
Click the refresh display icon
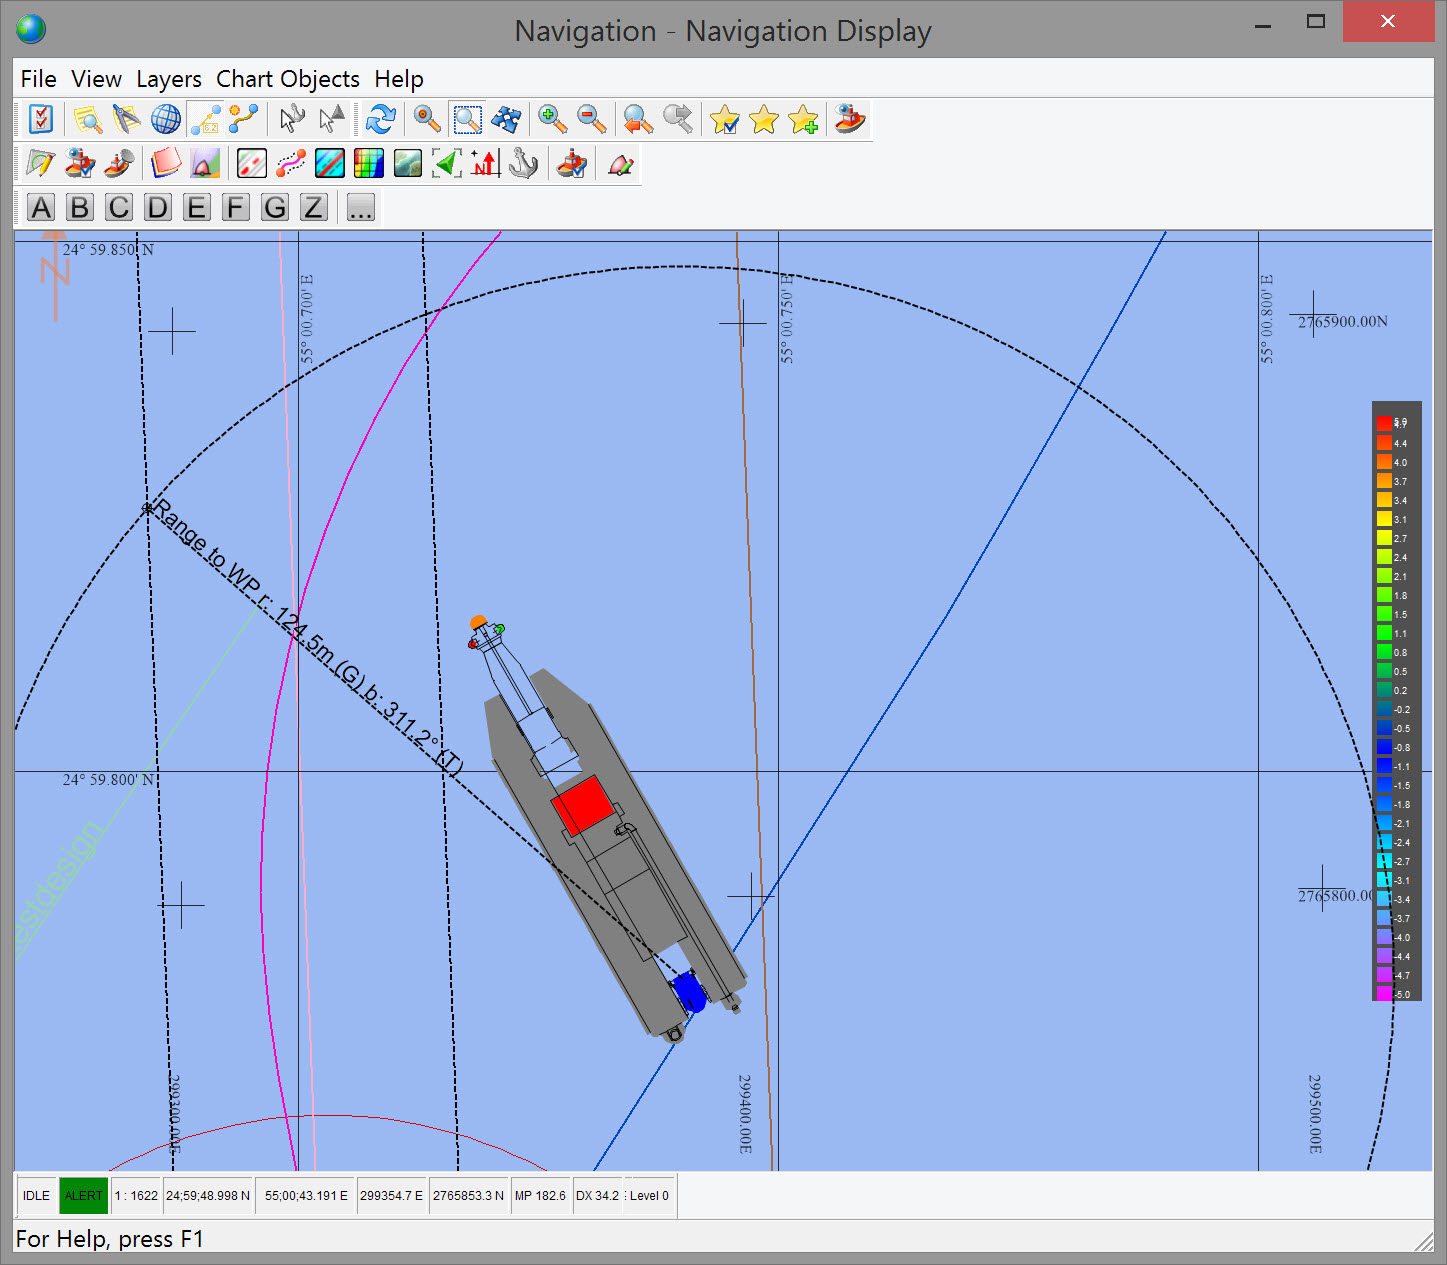tap(380, 119)
